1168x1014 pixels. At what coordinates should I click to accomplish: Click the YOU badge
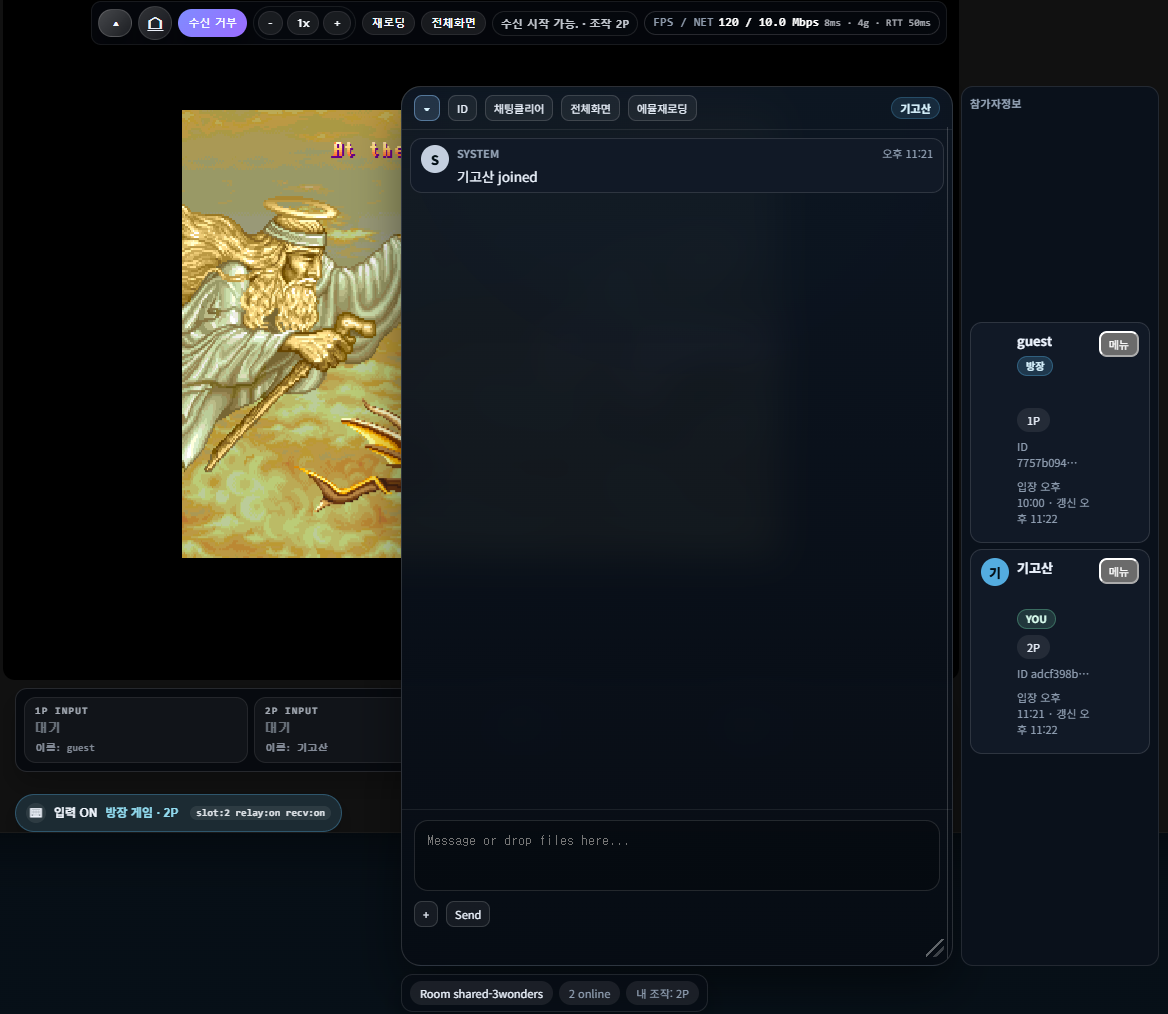(1035, 619)
